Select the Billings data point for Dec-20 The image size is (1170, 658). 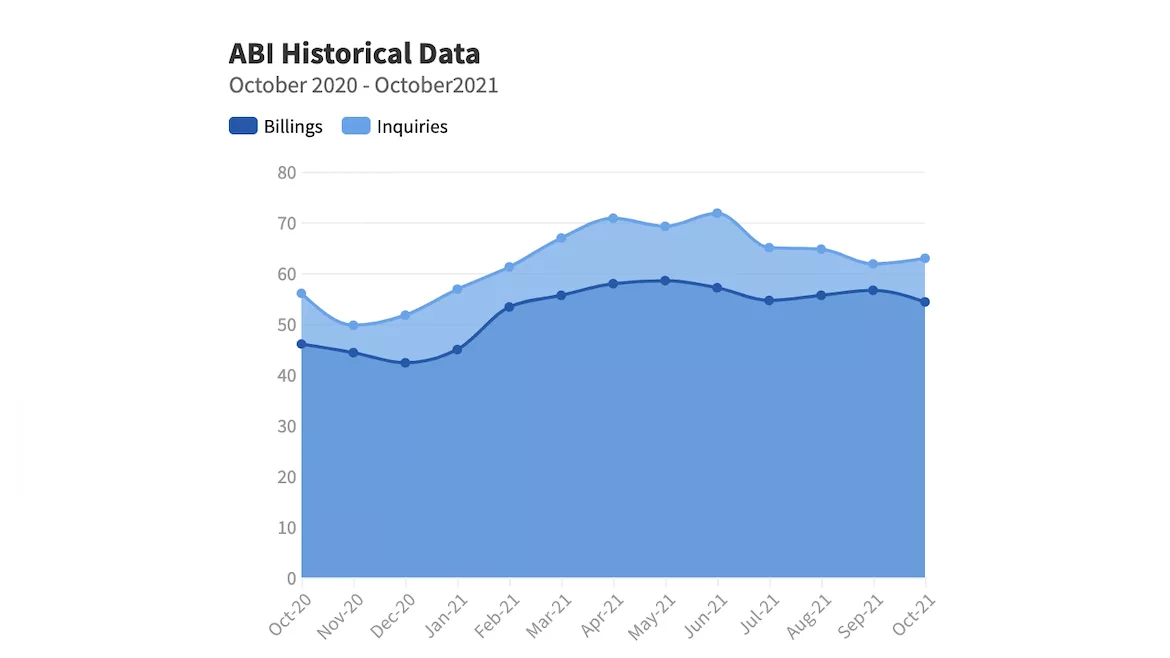point(405,363)
